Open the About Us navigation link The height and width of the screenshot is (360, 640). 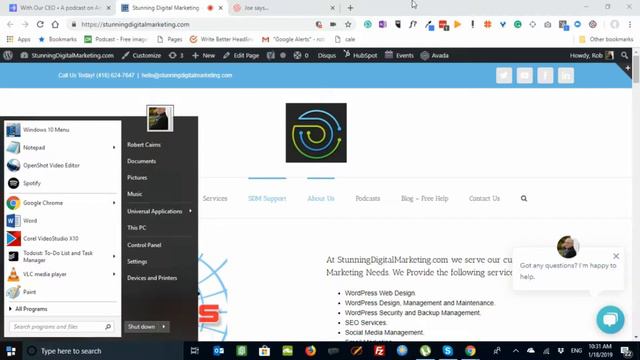[x=321, y=198]
